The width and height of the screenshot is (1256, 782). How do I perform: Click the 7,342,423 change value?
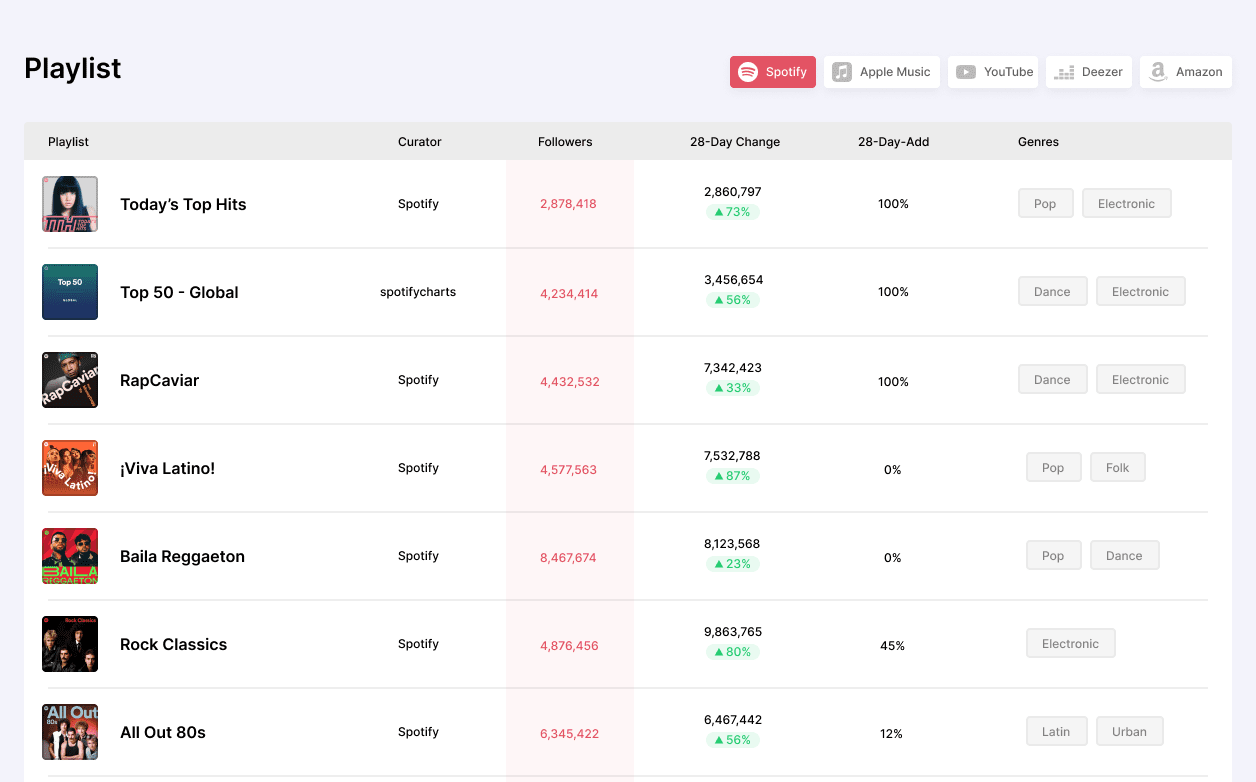coord(733,368)
